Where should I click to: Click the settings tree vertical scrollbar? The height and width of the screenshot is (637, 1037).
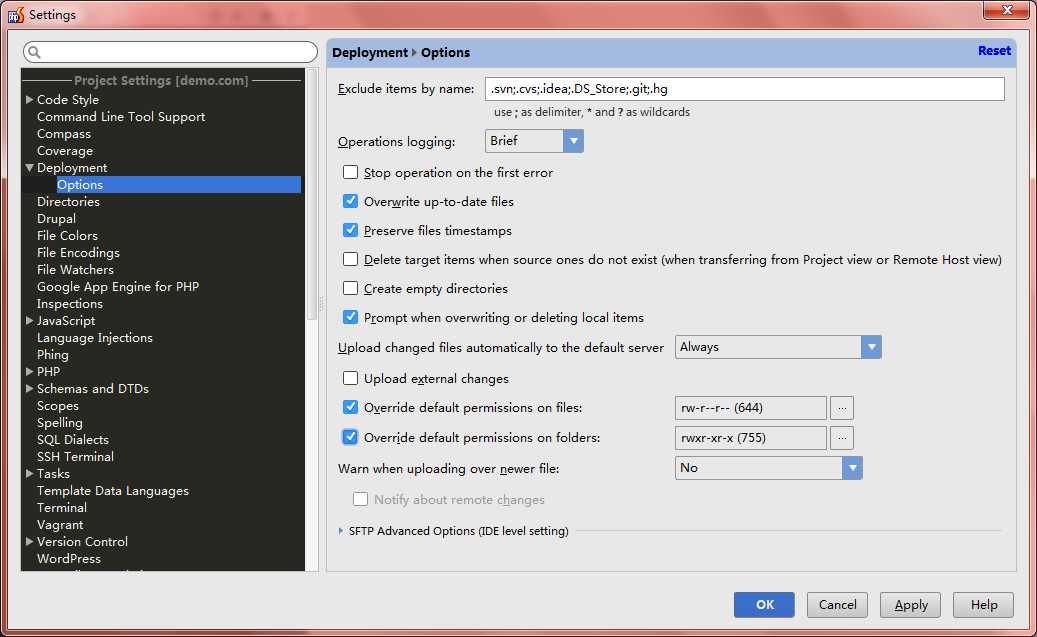click(x=312, y=194)
